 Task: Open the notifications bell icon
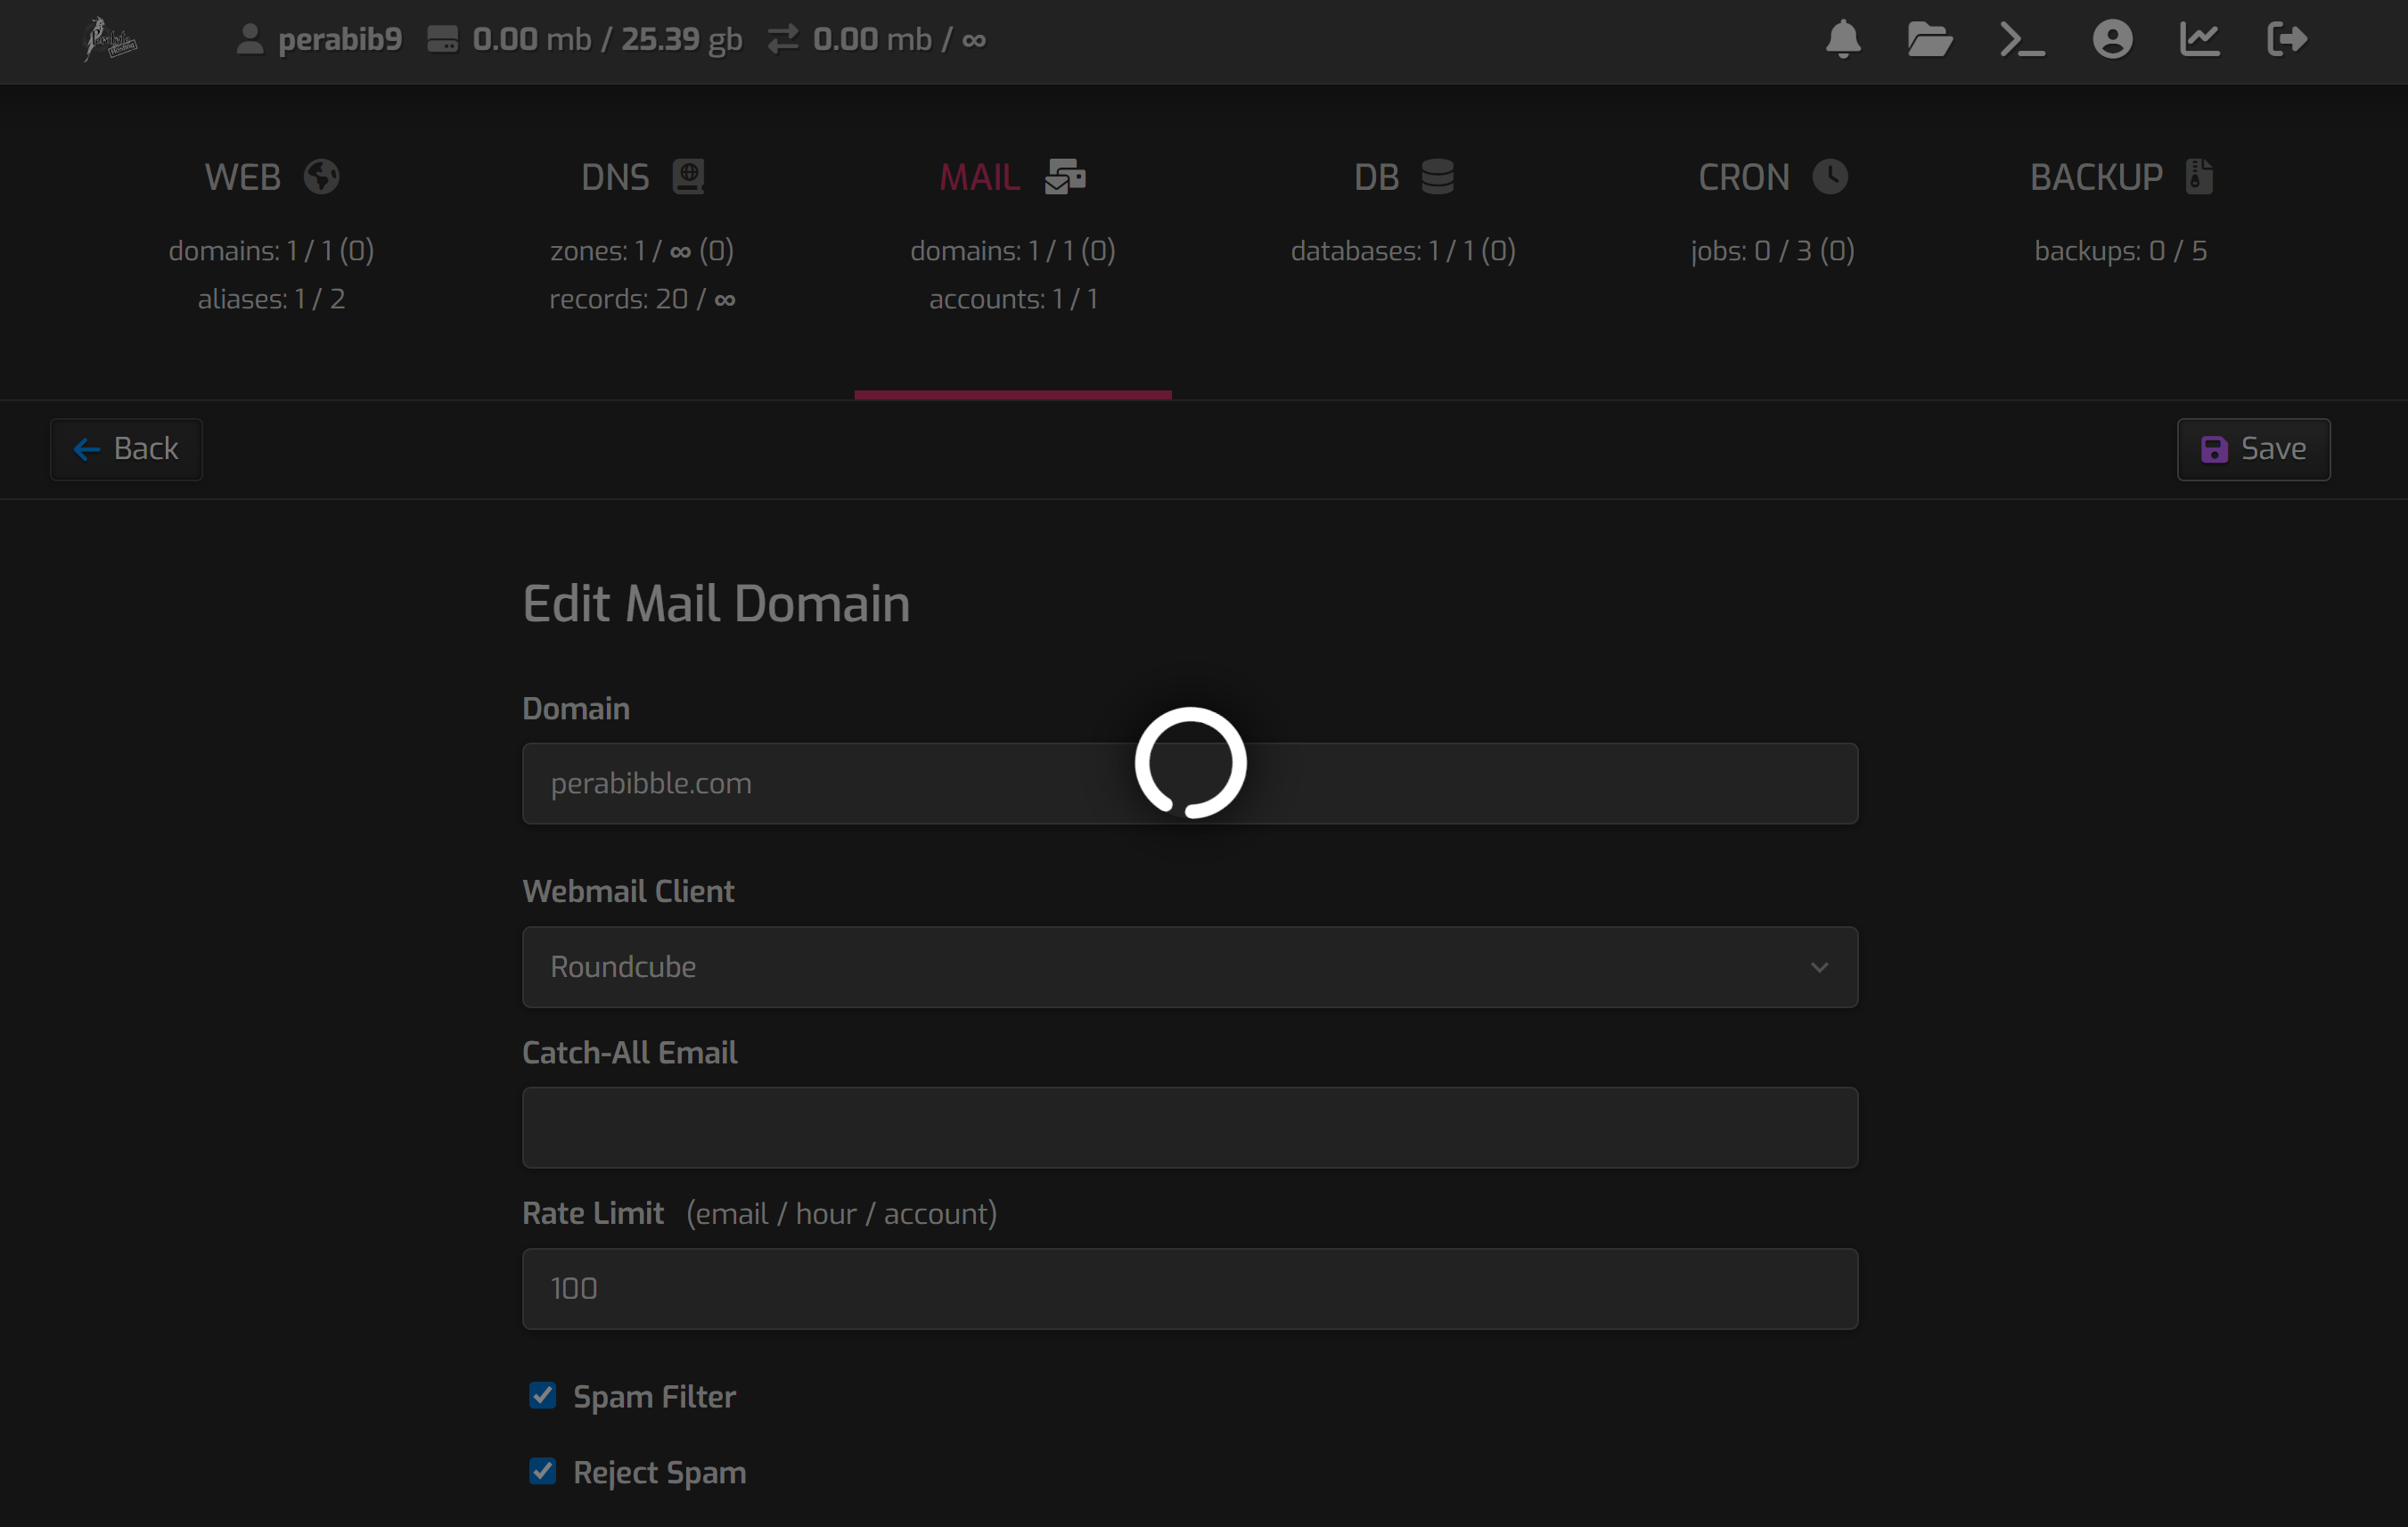[x=1842, y=40]
